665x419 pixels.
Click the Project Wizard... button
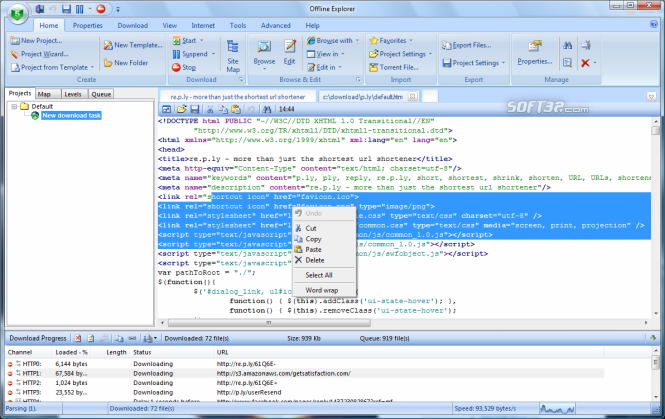pos(39,54)
